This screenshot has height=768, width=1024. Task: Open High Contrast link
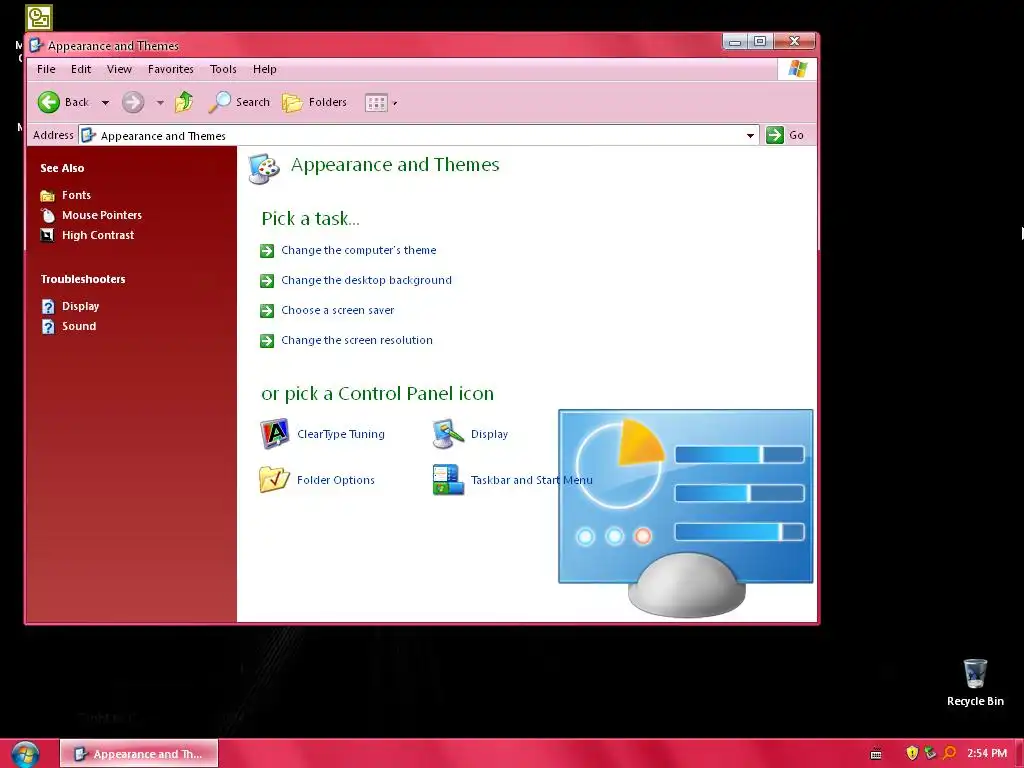point(98,235)
